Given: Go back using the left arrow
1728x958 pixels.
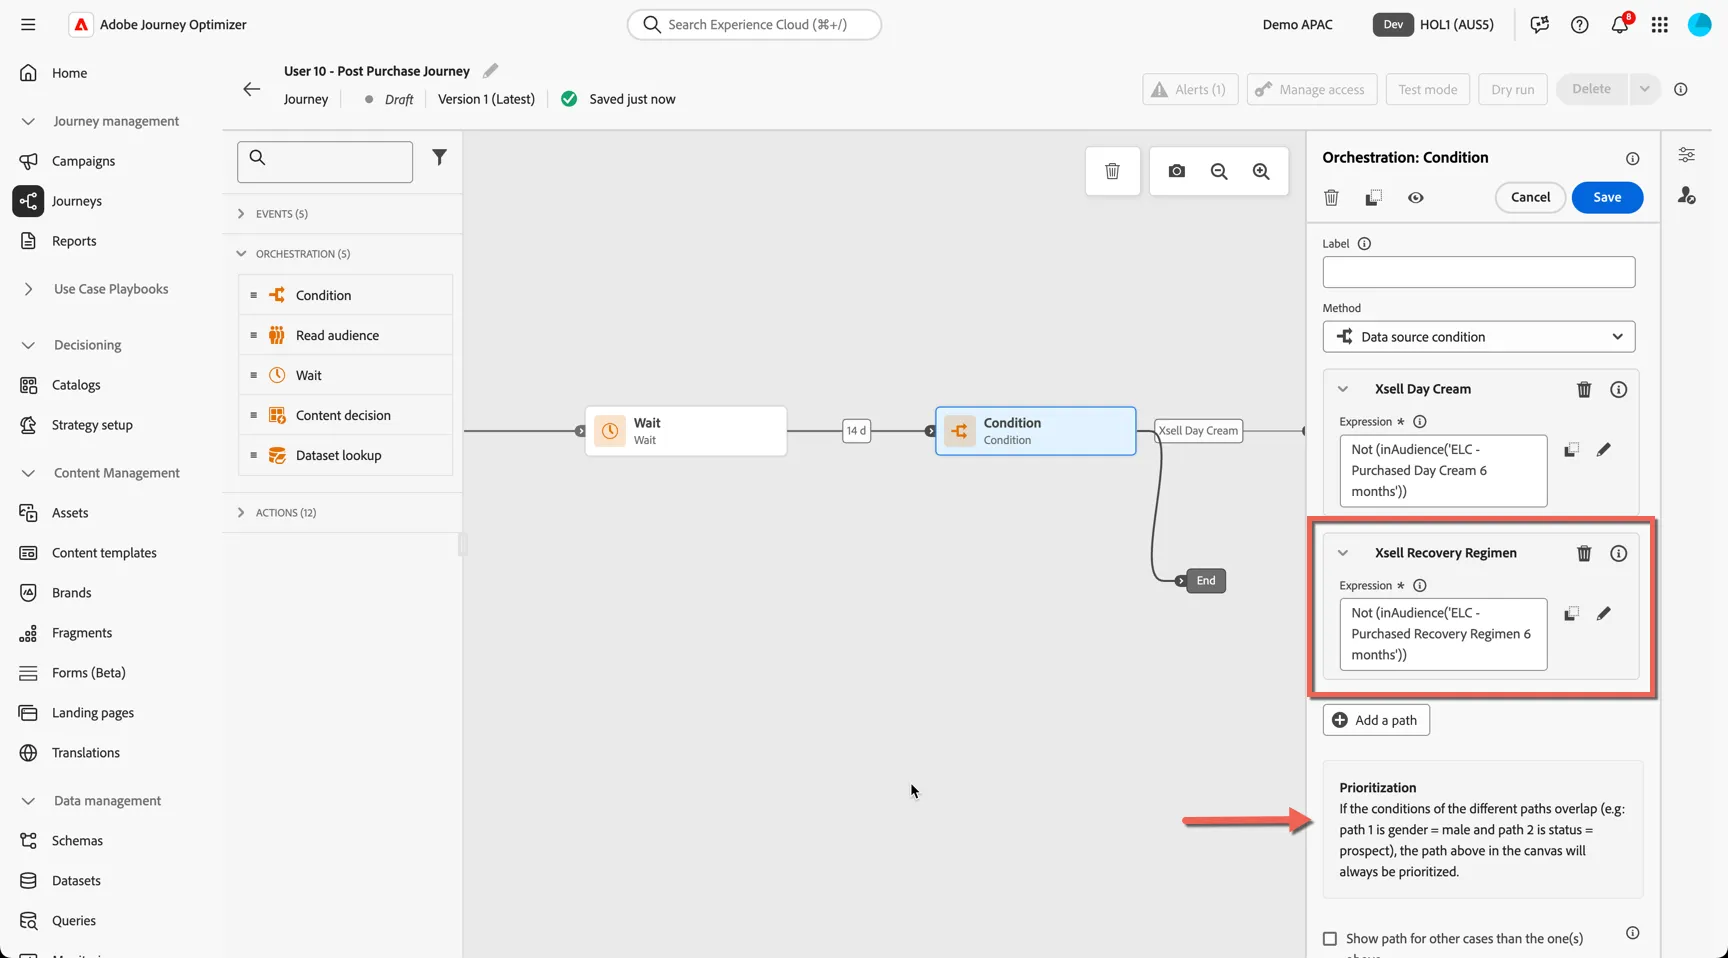Looking at the screenshot, I should coord(251,89).
